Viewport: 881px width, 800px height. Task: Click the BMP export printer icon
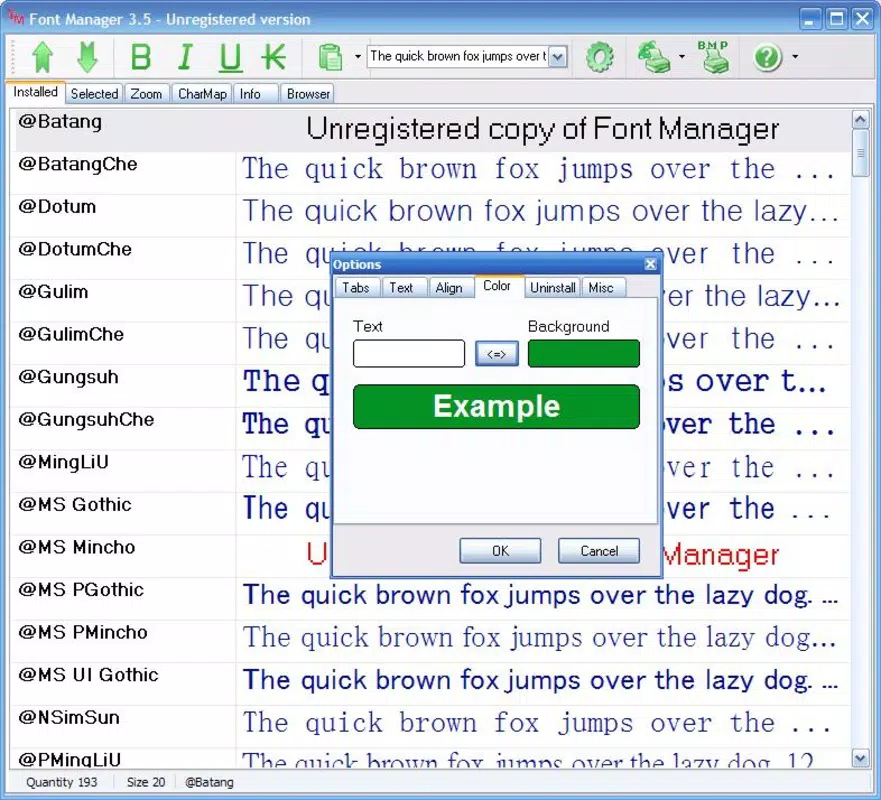pos(714,57)
